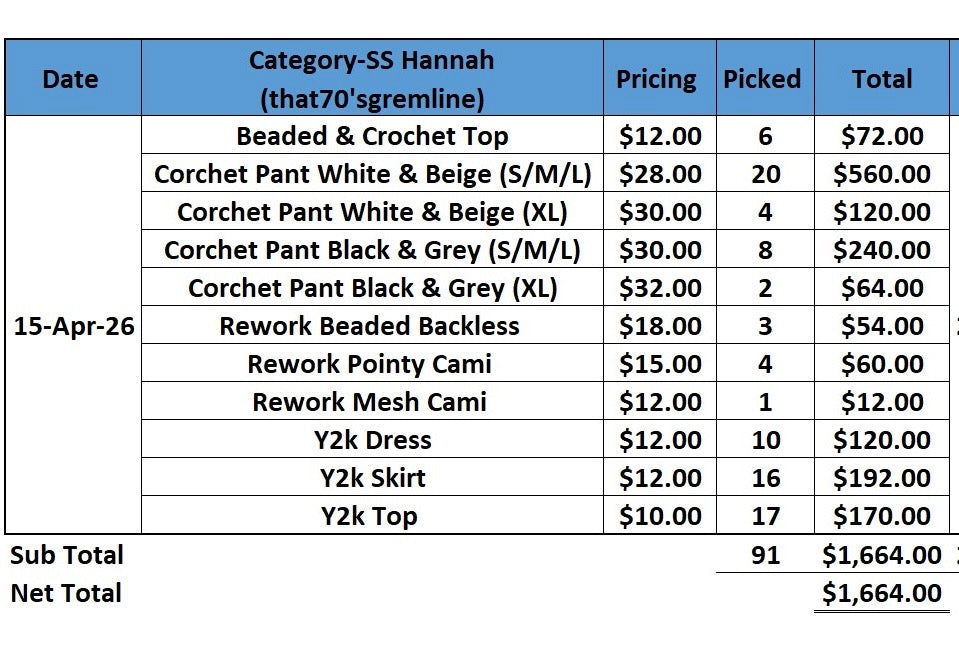Select Corchet Pant White & Beige (XL) cell

tap(372, 211)
